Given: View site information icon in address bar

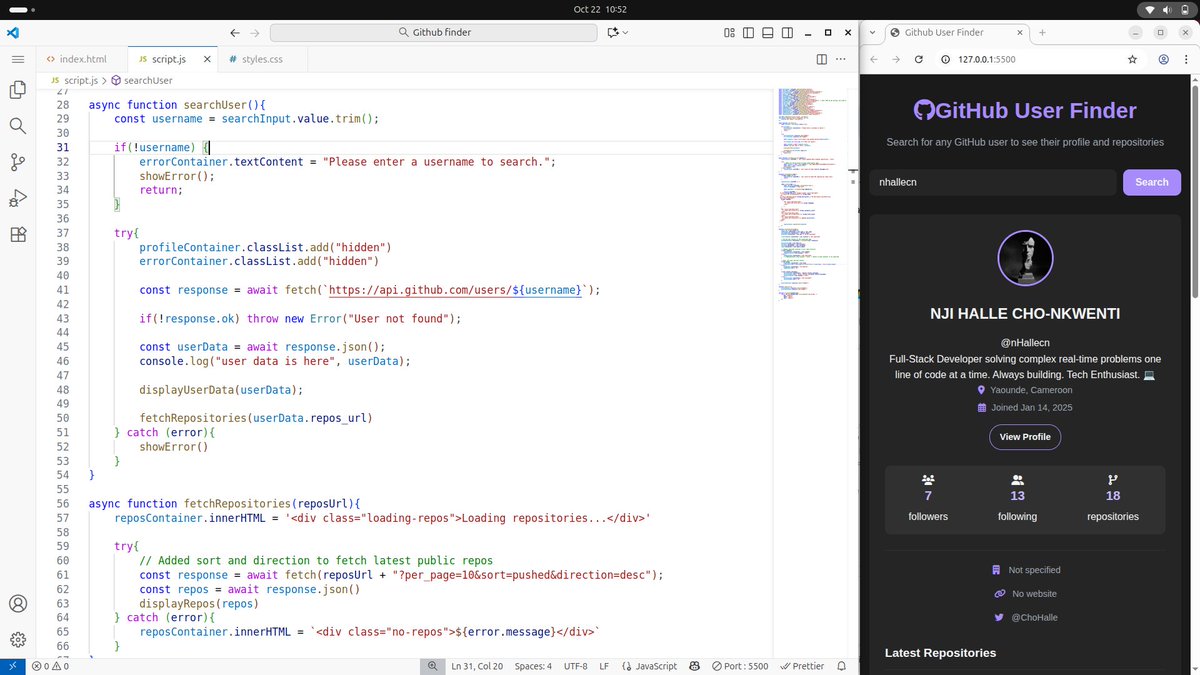Looking at the screenshot, I should [x=944, y=59].
